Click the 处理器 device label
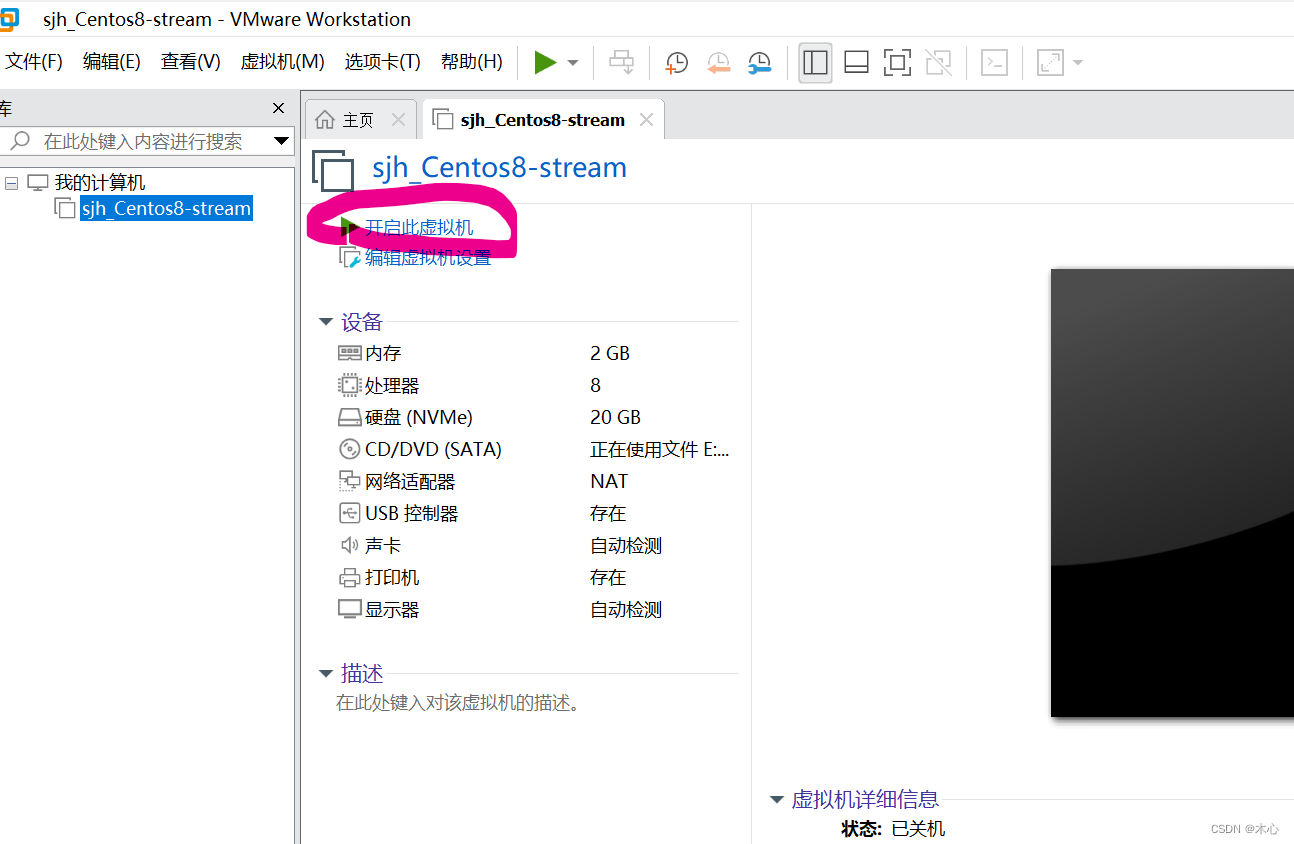1294x844 pixels. click(392, 385)
